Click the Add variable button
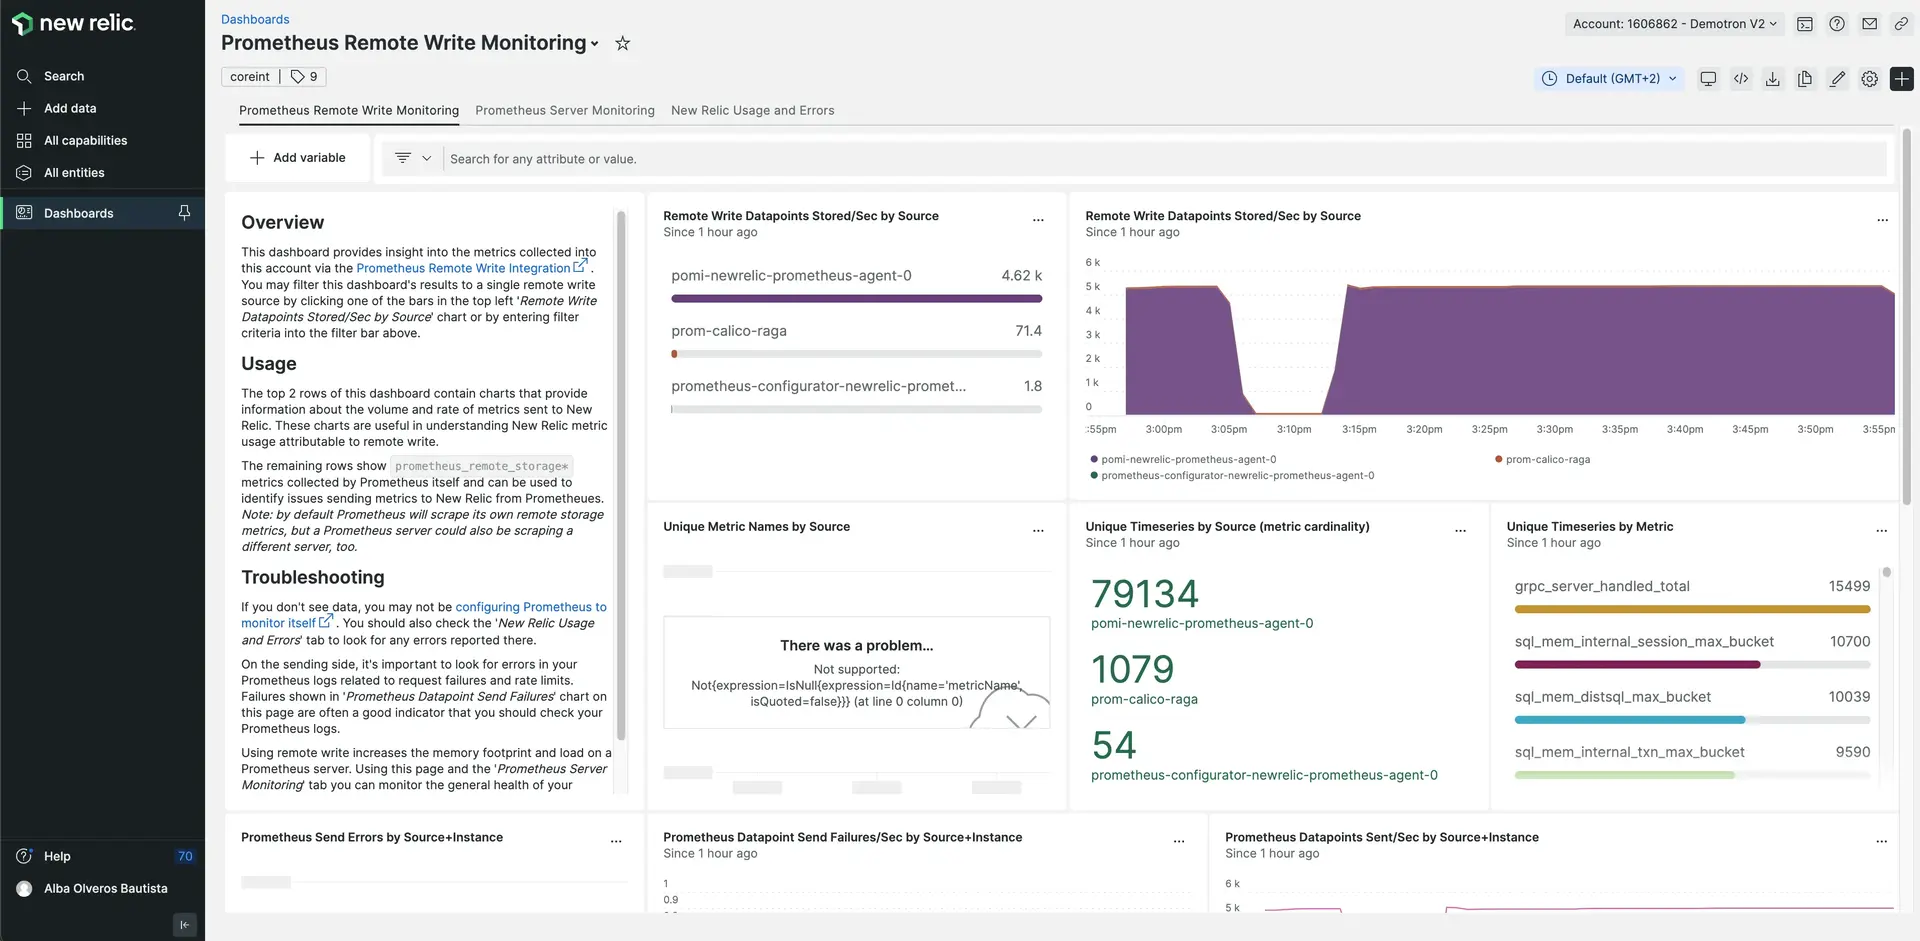 (x=298, y=158)
